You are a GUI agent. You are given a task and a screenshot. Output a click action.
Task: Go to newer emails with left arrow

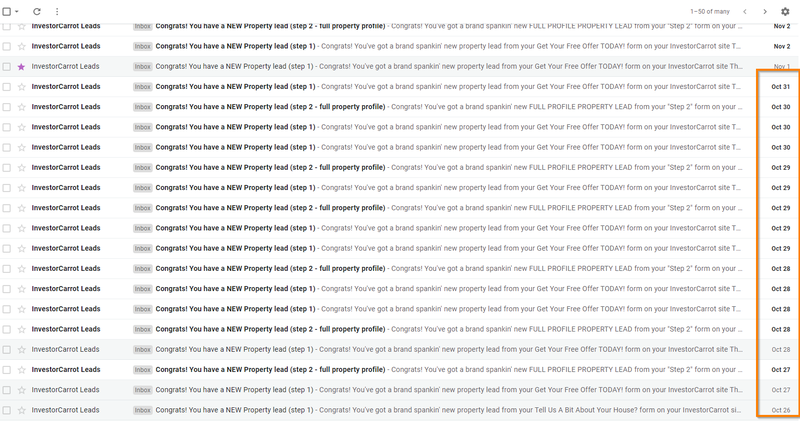pyautogui.click(x=745, y=11)
